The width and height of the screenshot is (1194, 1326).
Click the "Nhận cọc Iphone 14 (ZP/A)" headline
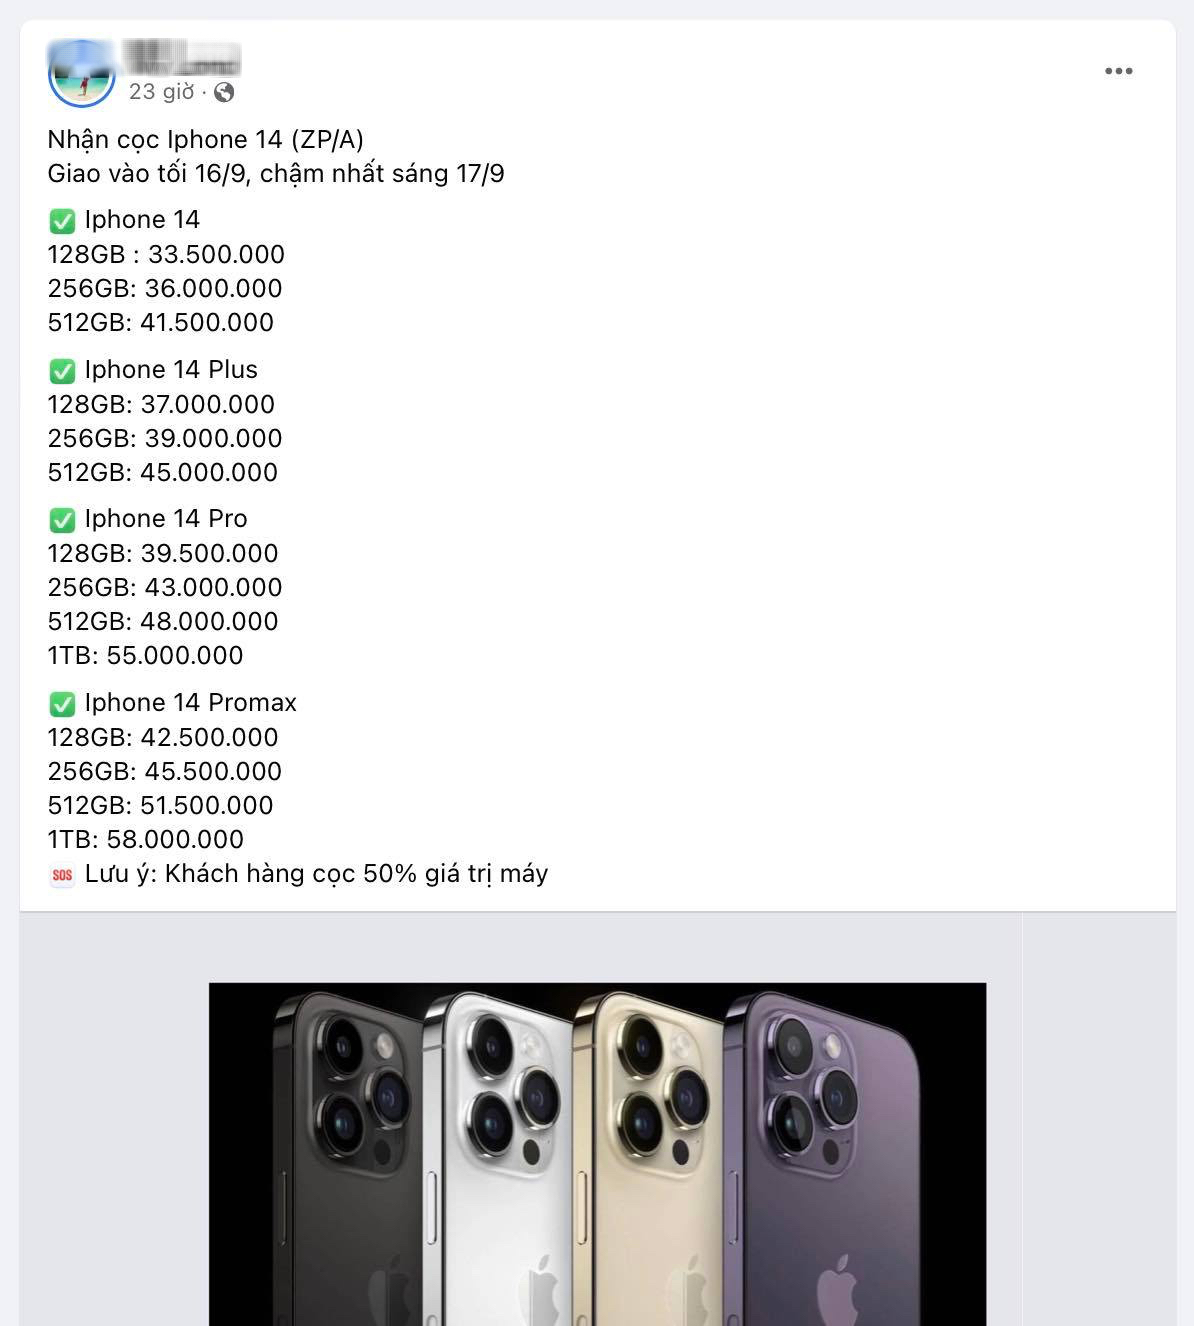click(205, 140)
